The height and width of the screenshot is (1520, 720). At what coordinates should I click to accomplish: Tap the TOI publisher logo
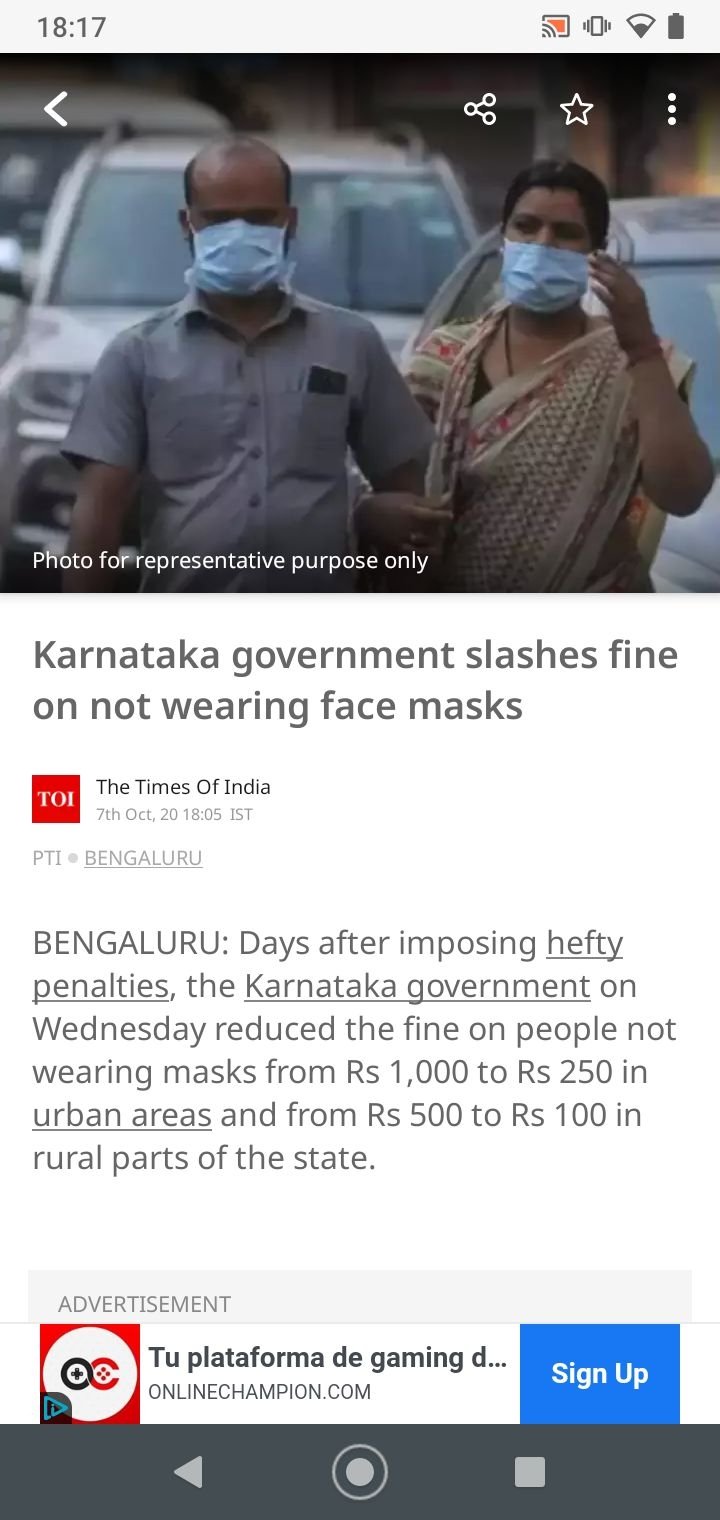pos(56,799)
